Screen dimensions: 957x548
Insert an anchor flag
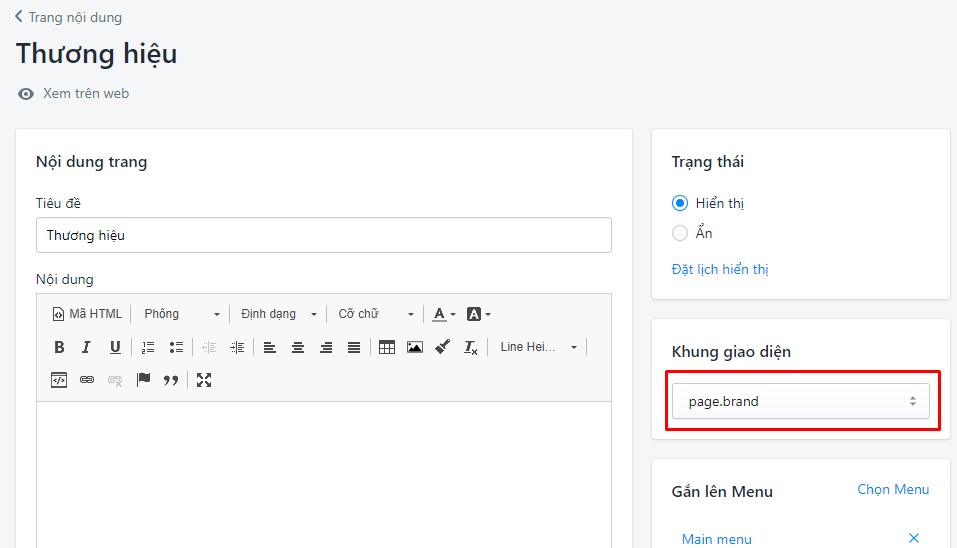pos(143,380)
